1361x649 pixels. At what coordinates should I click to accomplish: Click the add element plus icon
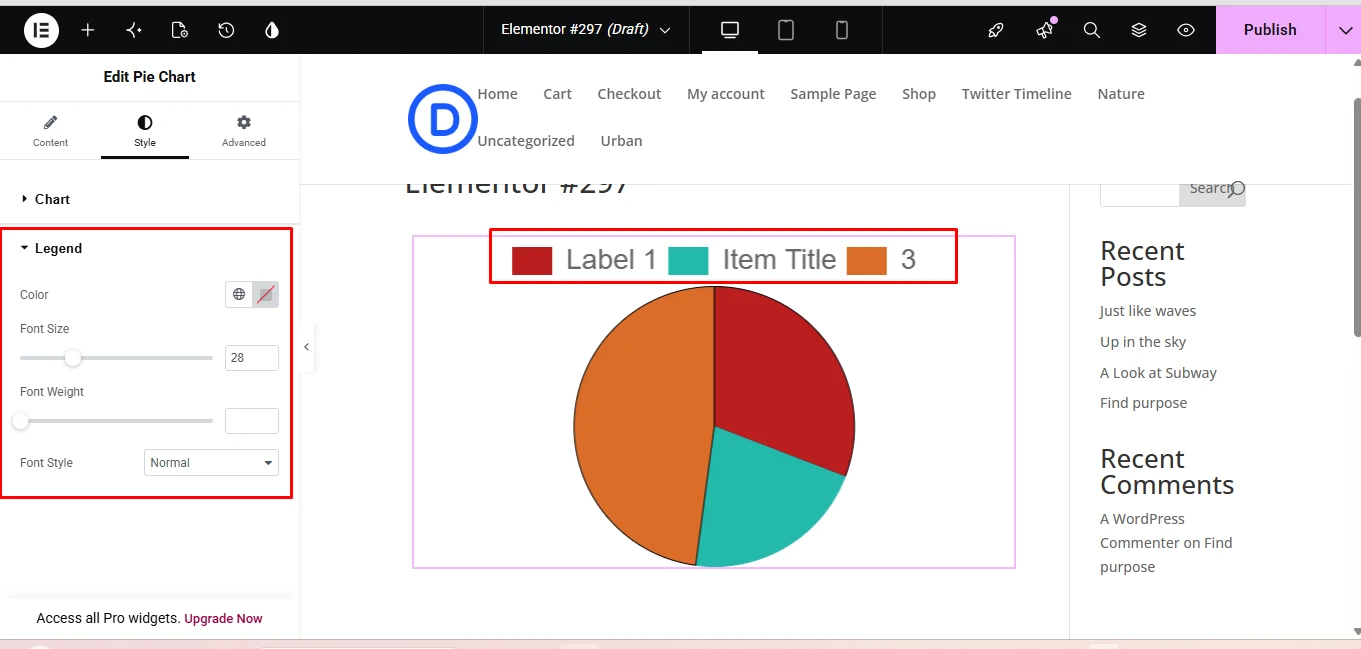click(x=88, y=30)
